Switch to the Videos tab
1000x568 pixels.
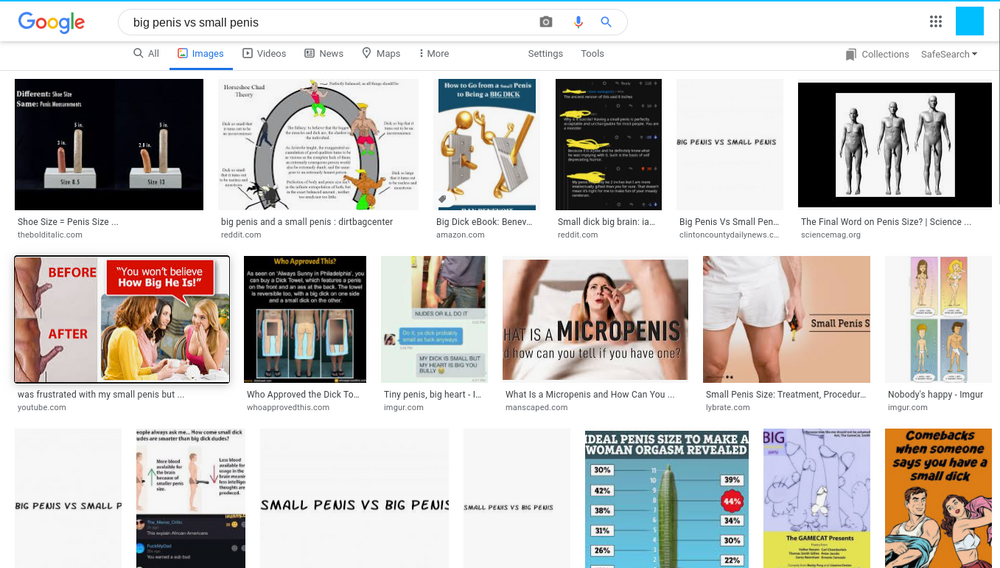click(264, 54)
